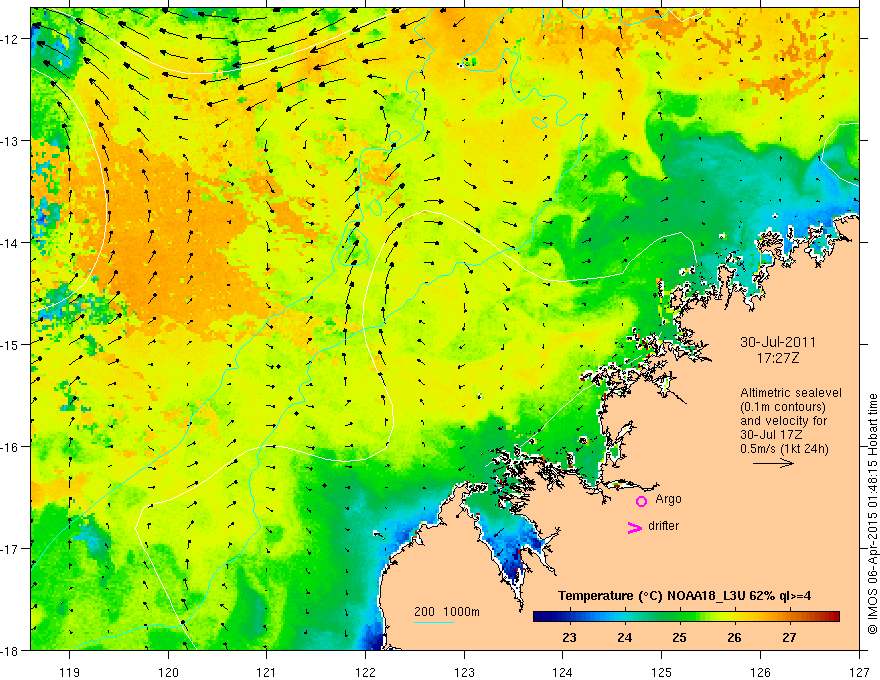Click the 127 longitude axis label

[859, 673]
